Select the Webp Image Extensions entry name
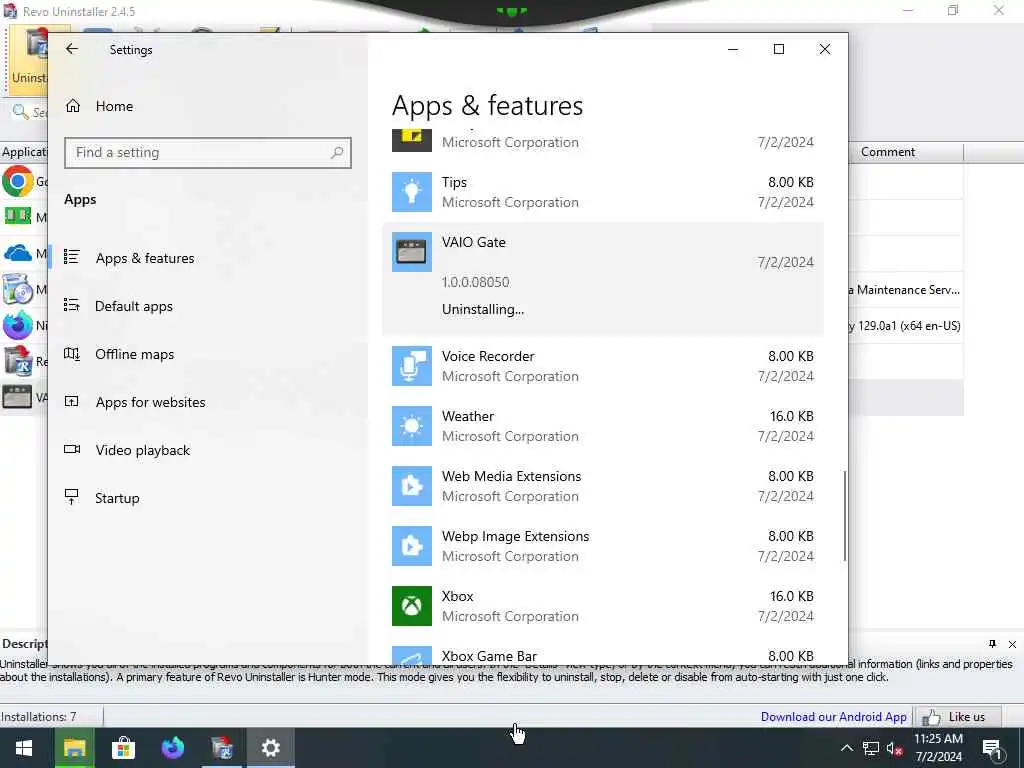 pyautogui.click(x=515, y=536)
